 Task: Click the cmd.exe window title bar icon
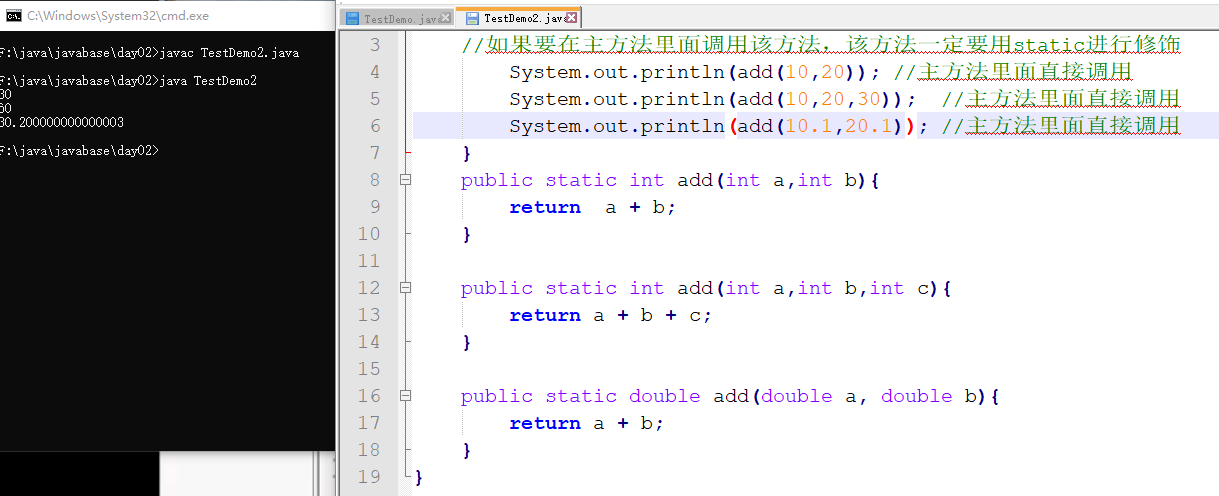coord(14,16)
